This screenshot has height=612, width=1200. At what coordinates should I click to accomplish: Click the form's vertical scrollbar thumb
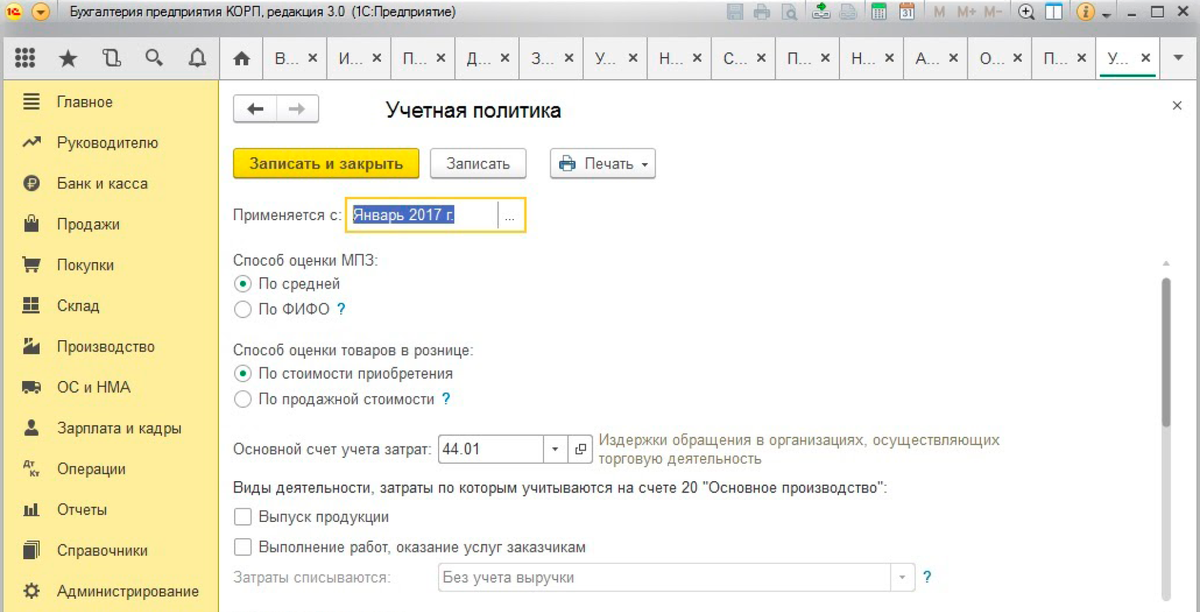[1166, 354]
